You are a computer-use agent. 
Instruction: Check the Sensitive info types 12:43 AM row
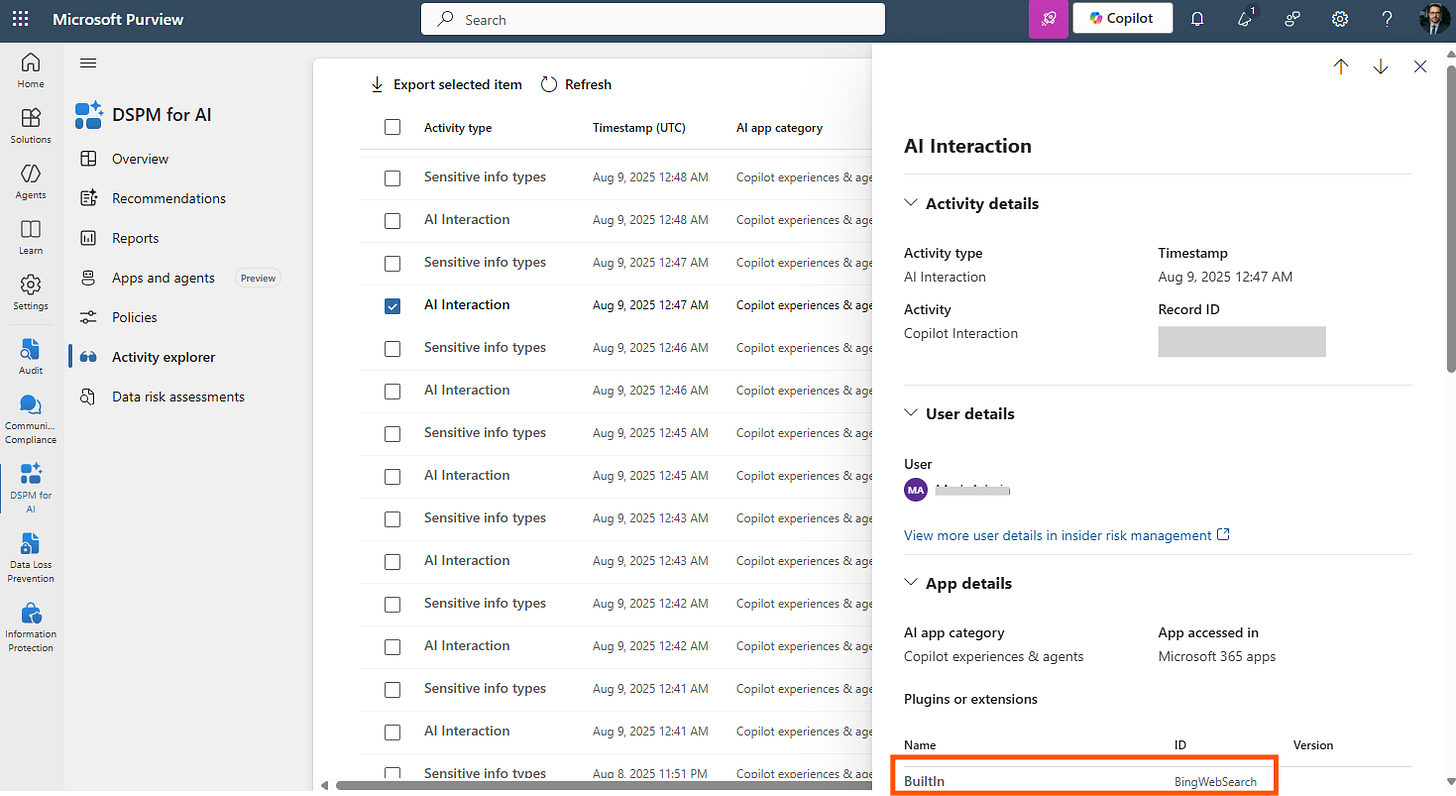click(x=392, y=519)
